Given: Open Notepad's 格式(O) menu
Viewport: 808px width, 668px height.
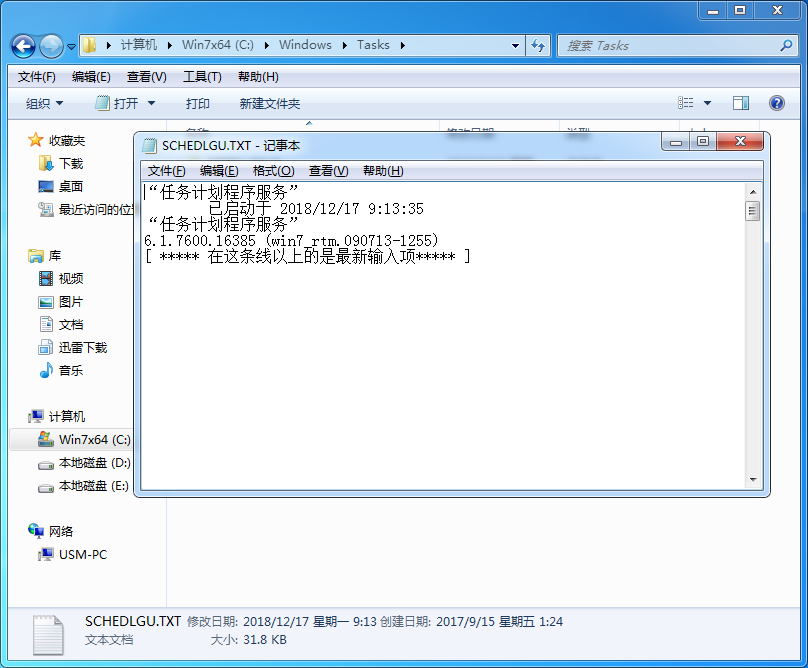Looking at the screenshot, I should click(273, 171).
